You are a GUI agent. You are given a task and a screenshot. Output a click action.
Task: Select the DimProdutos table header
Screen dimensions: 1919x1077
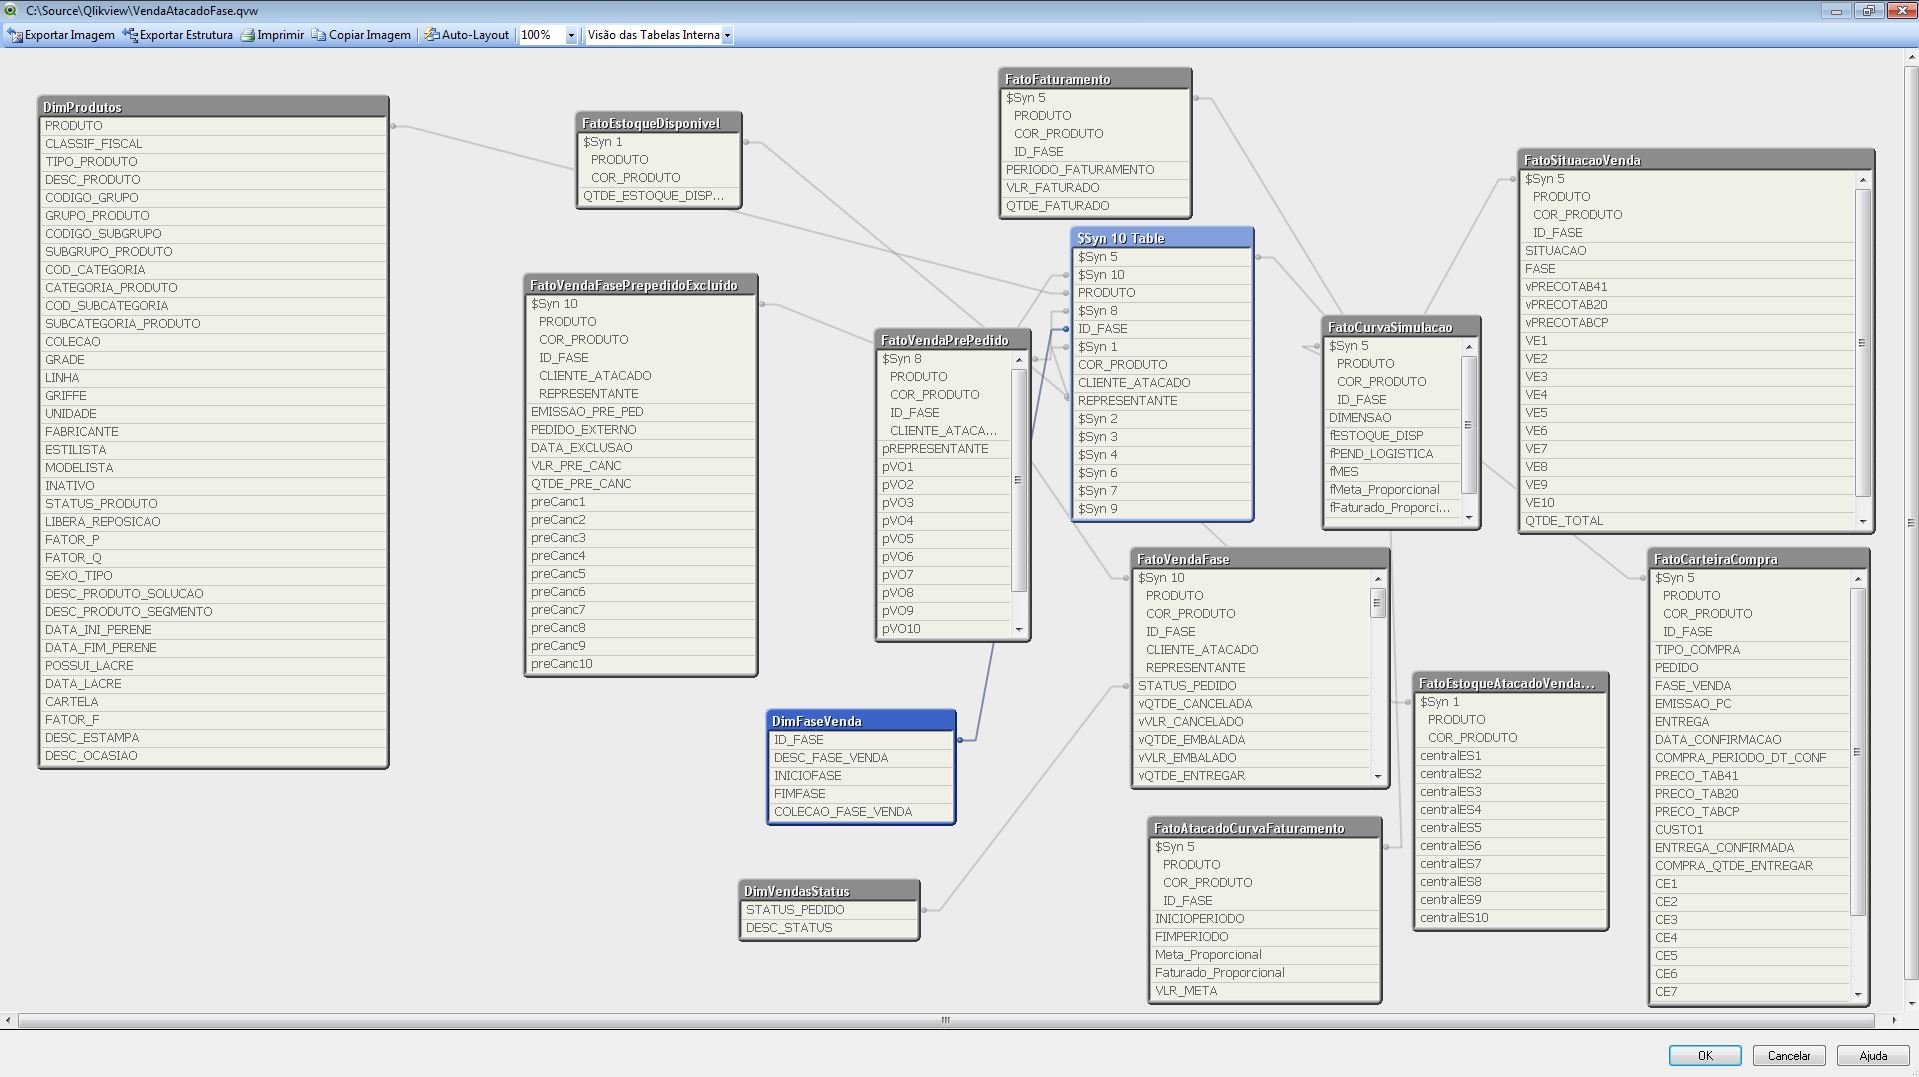[x=213, y=107]
